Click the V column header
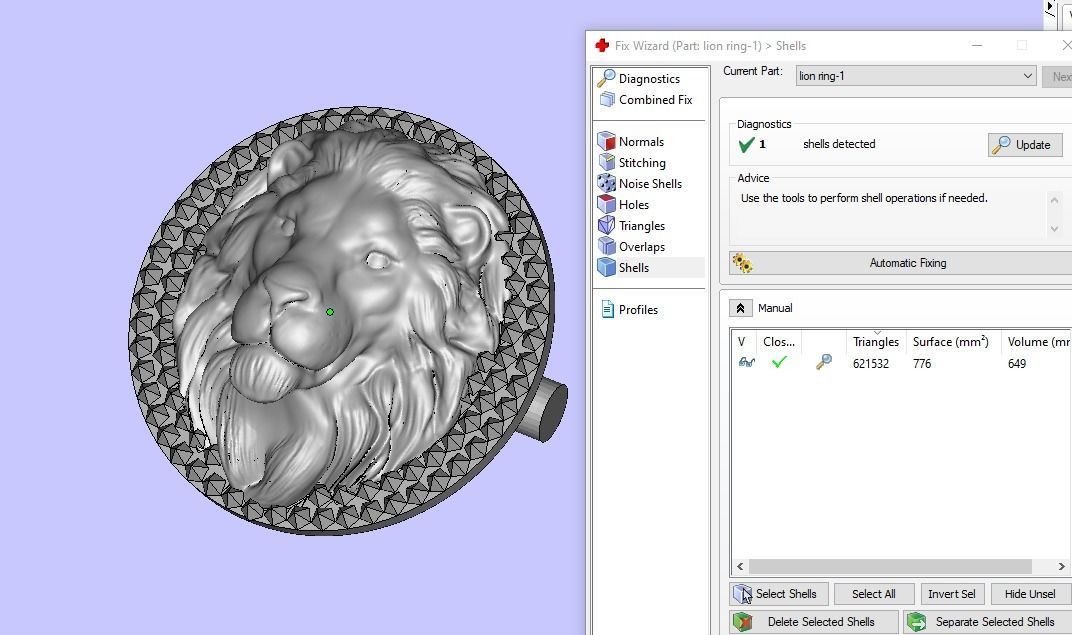 pos(744,342)
